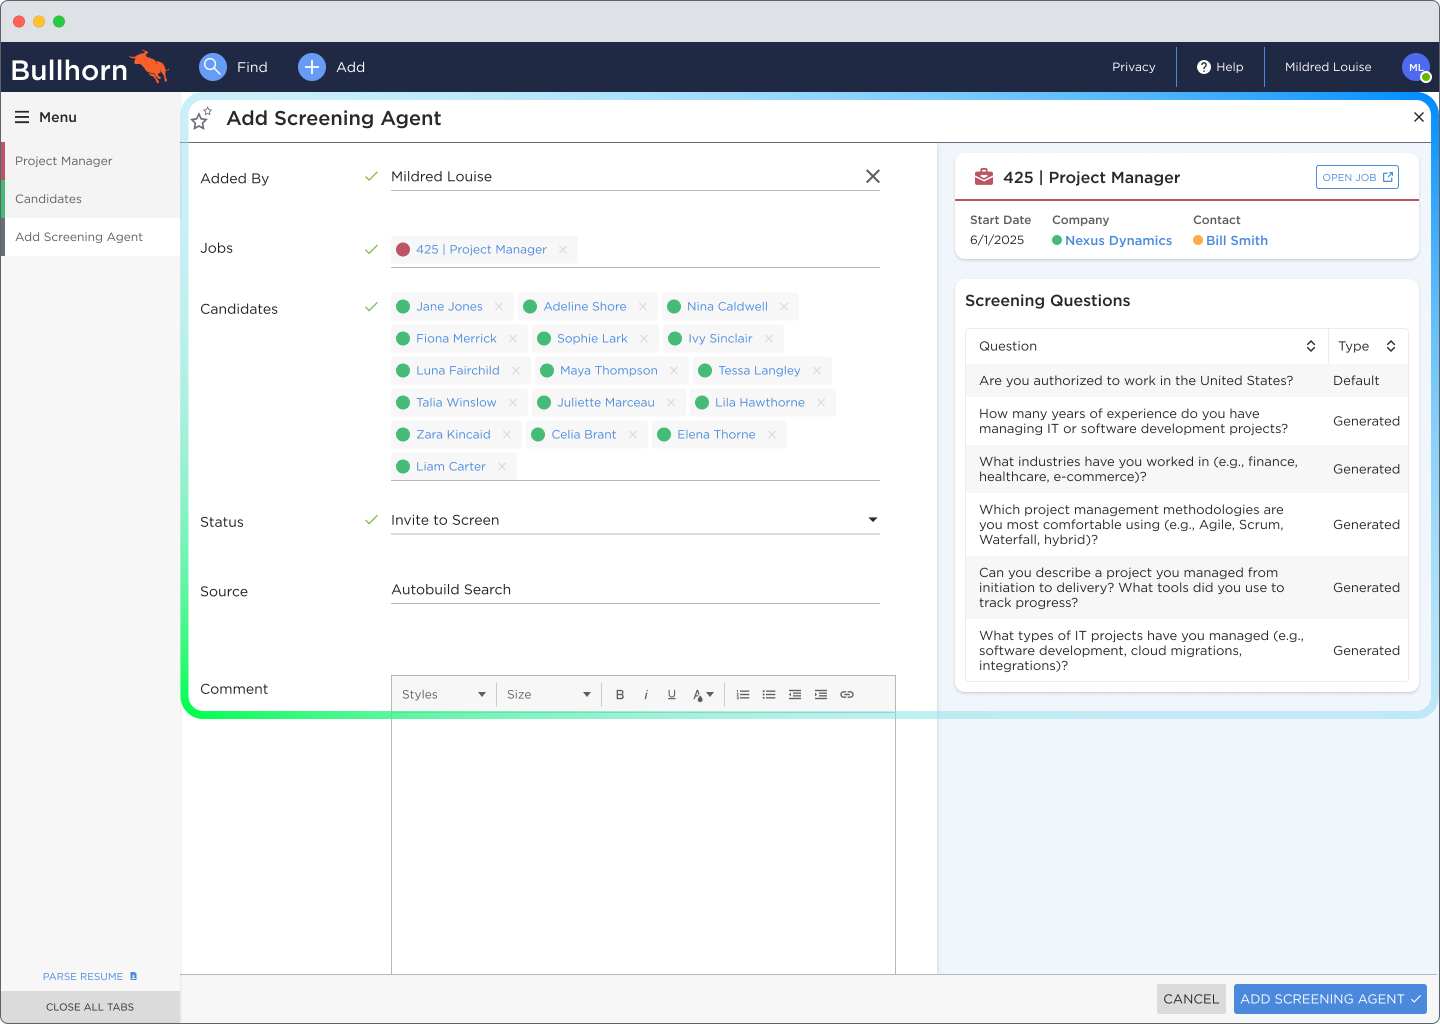Apply italic formatting in comment editor
Image resolution: width=1440 pixels, height=1024 pixels.
[646, 695]
